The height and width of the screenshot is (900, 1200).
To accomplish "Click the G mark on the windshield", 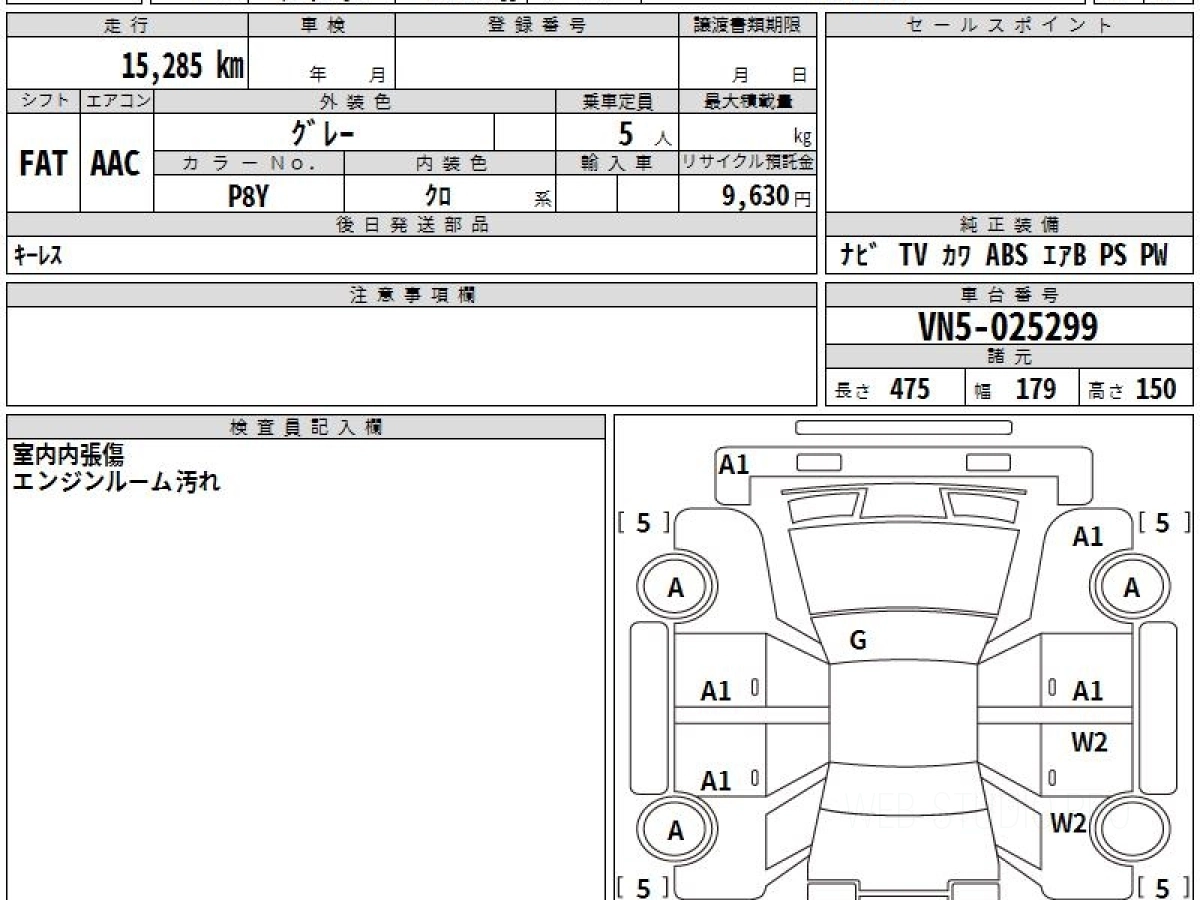I will pyautogui.click(x=857, y=641).
